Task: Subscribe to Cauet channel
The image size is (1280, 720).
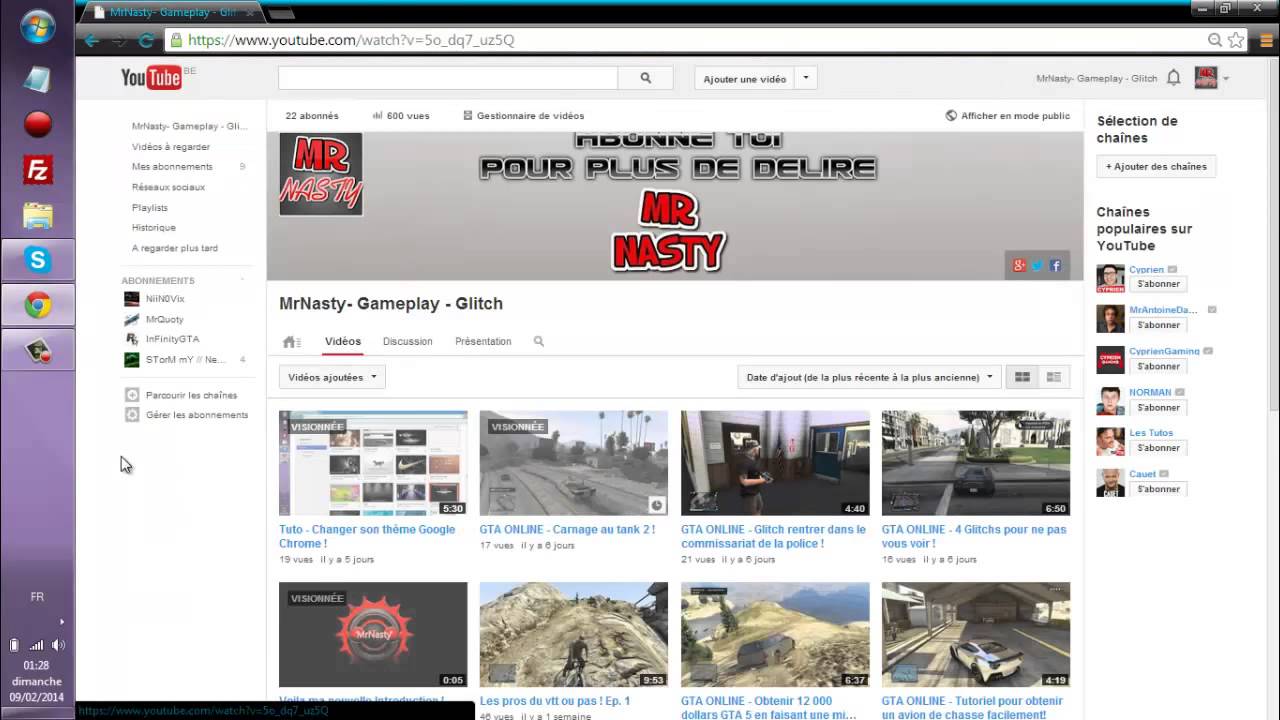Action: [1158, 489]
